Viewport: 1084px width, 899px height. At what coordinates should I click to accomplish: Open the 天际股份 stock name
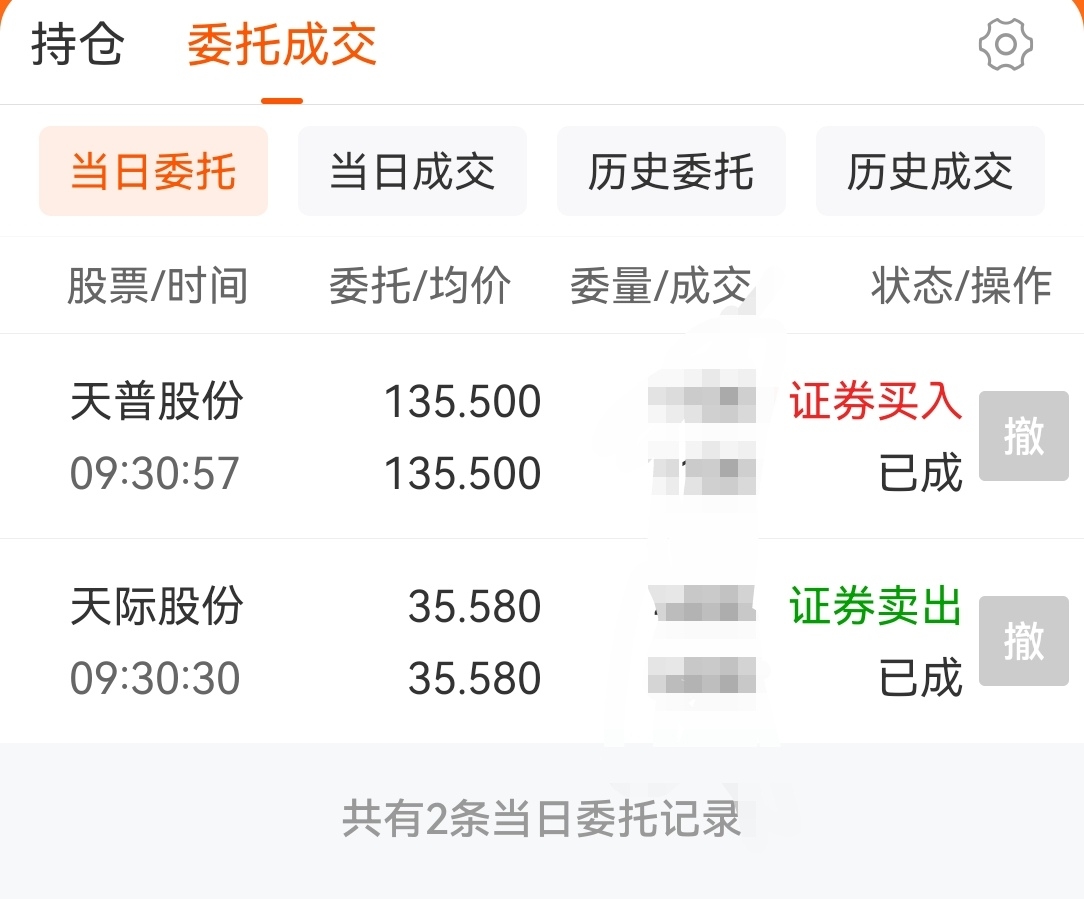tap(157, 606)
